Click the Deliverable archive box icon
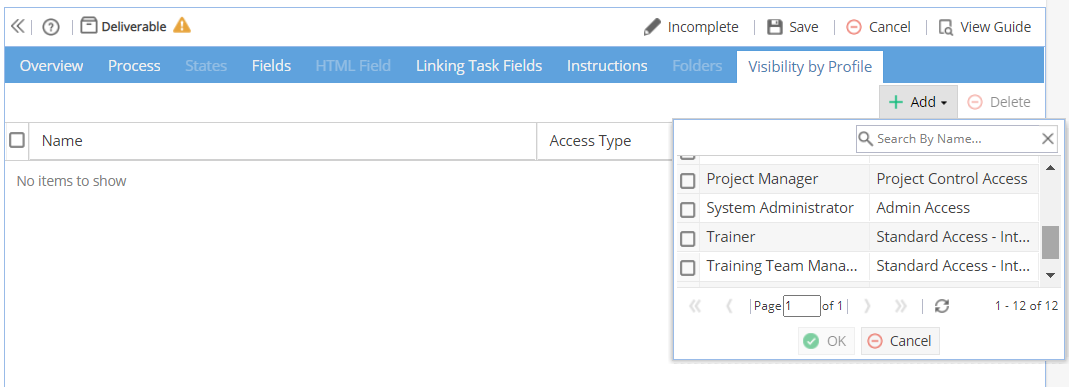The height and width of the screenshot is (387, 1069). click(89, 26)
